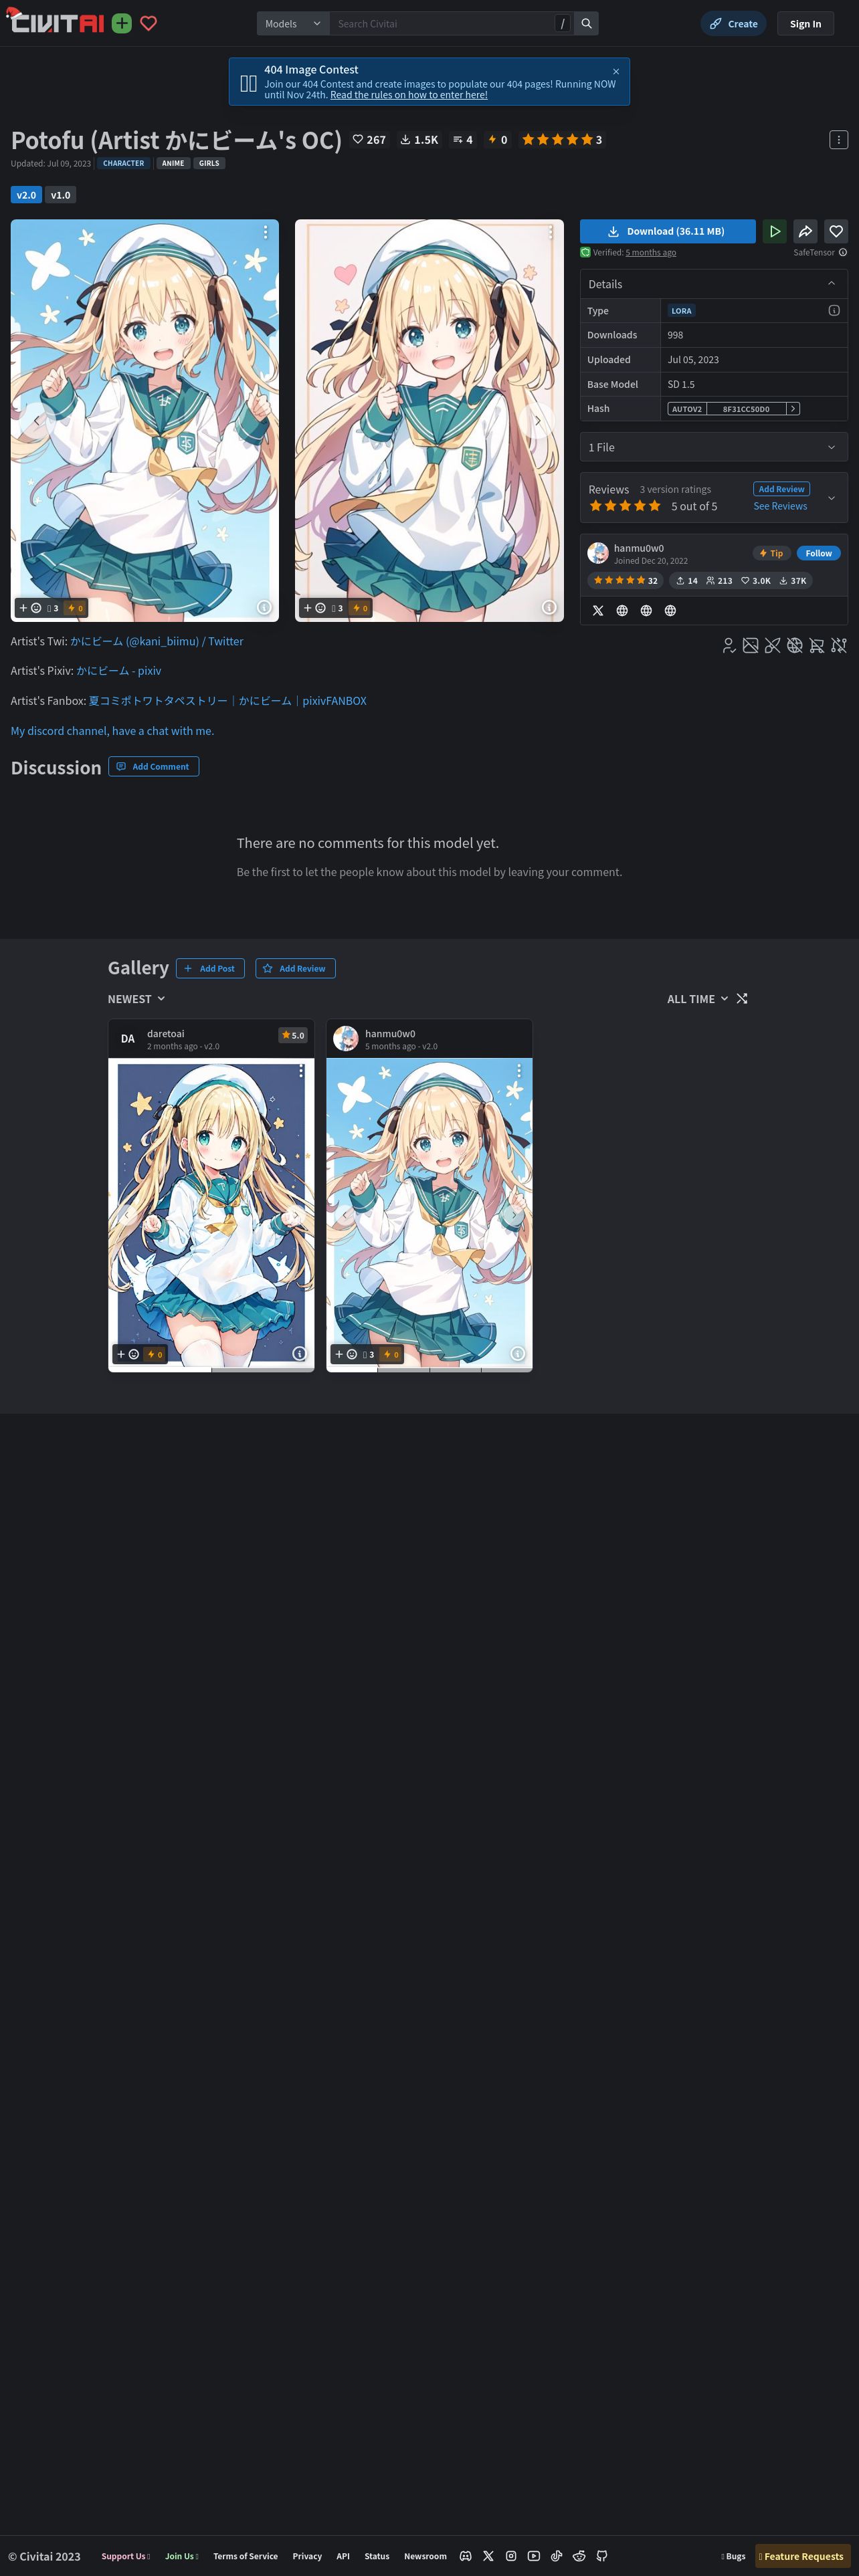Screen dimensions: 859x2576
Task: Click the share arrow button
Action: tap(805, 231)
